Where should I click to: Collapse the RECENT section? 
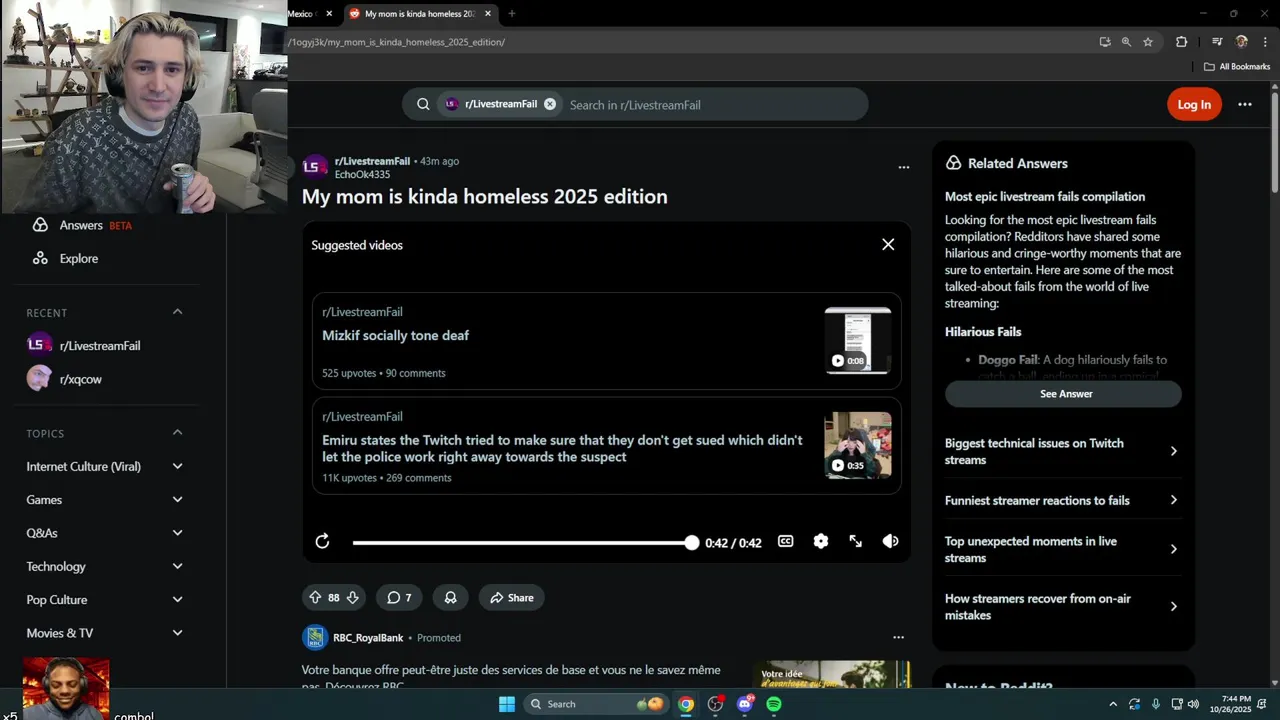tap(177, 312)
